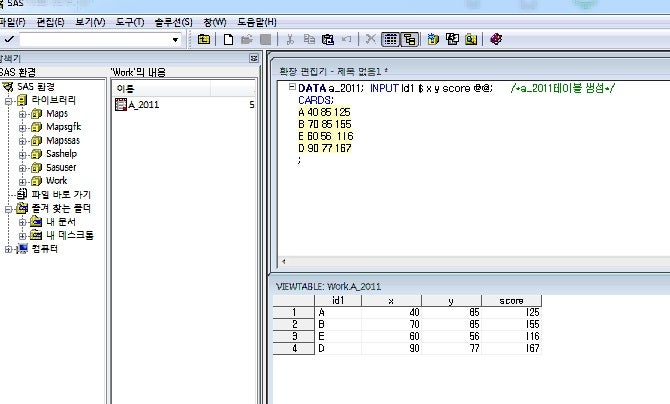Screen dimensions: 670x404
Task: Open the 솔루션(S) menu
Action: click(x=173, y=21)
